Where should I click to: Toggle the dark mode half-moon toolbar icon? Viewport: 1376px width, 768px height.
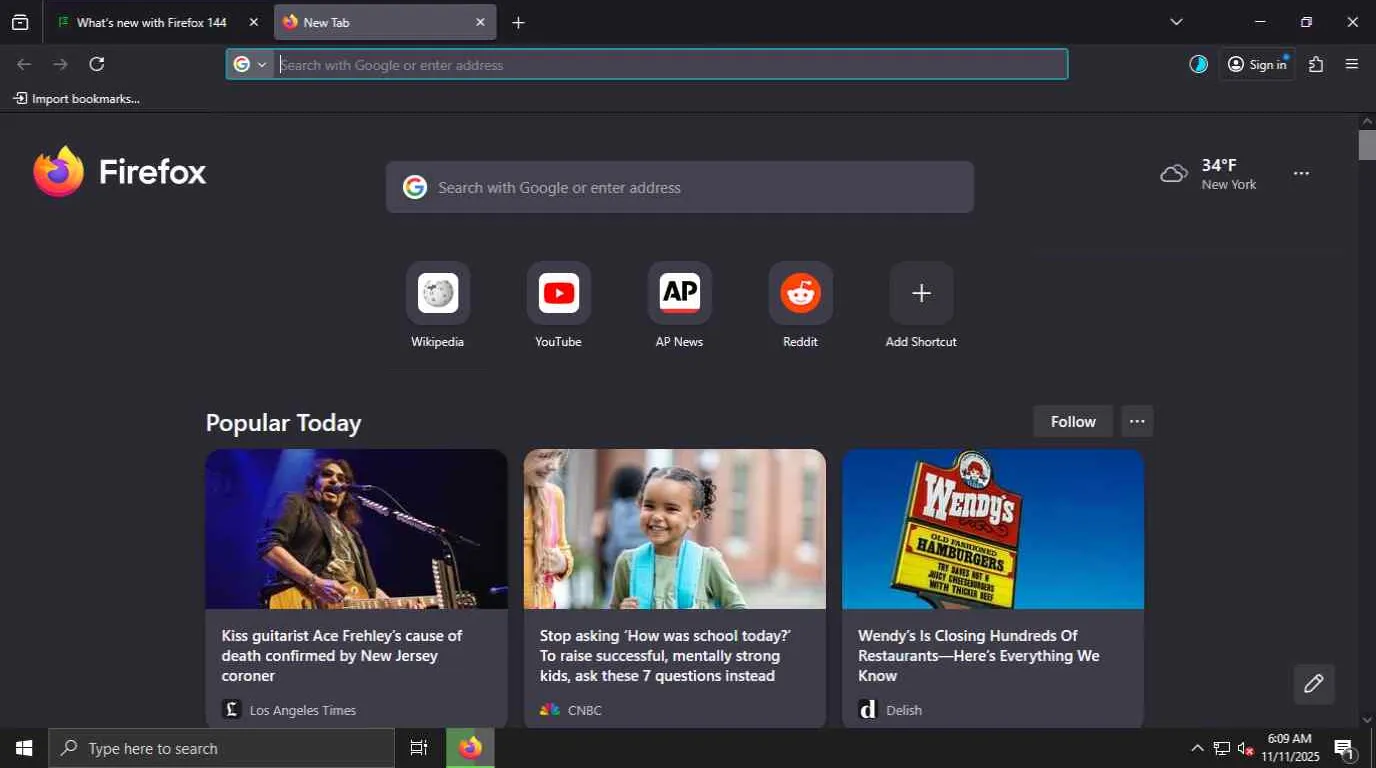[x=1198, y=64]
